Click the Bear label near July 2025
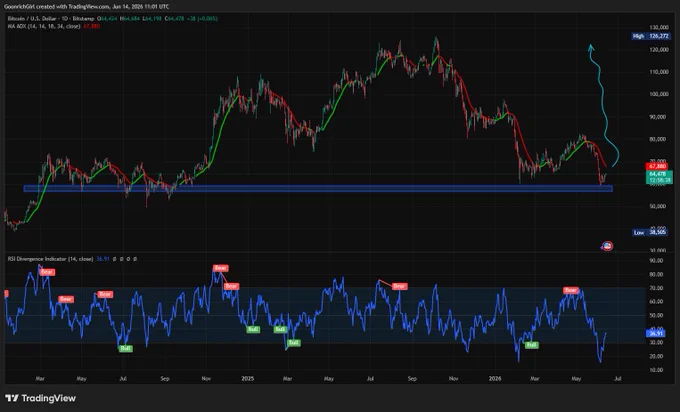 click(399, 286)
